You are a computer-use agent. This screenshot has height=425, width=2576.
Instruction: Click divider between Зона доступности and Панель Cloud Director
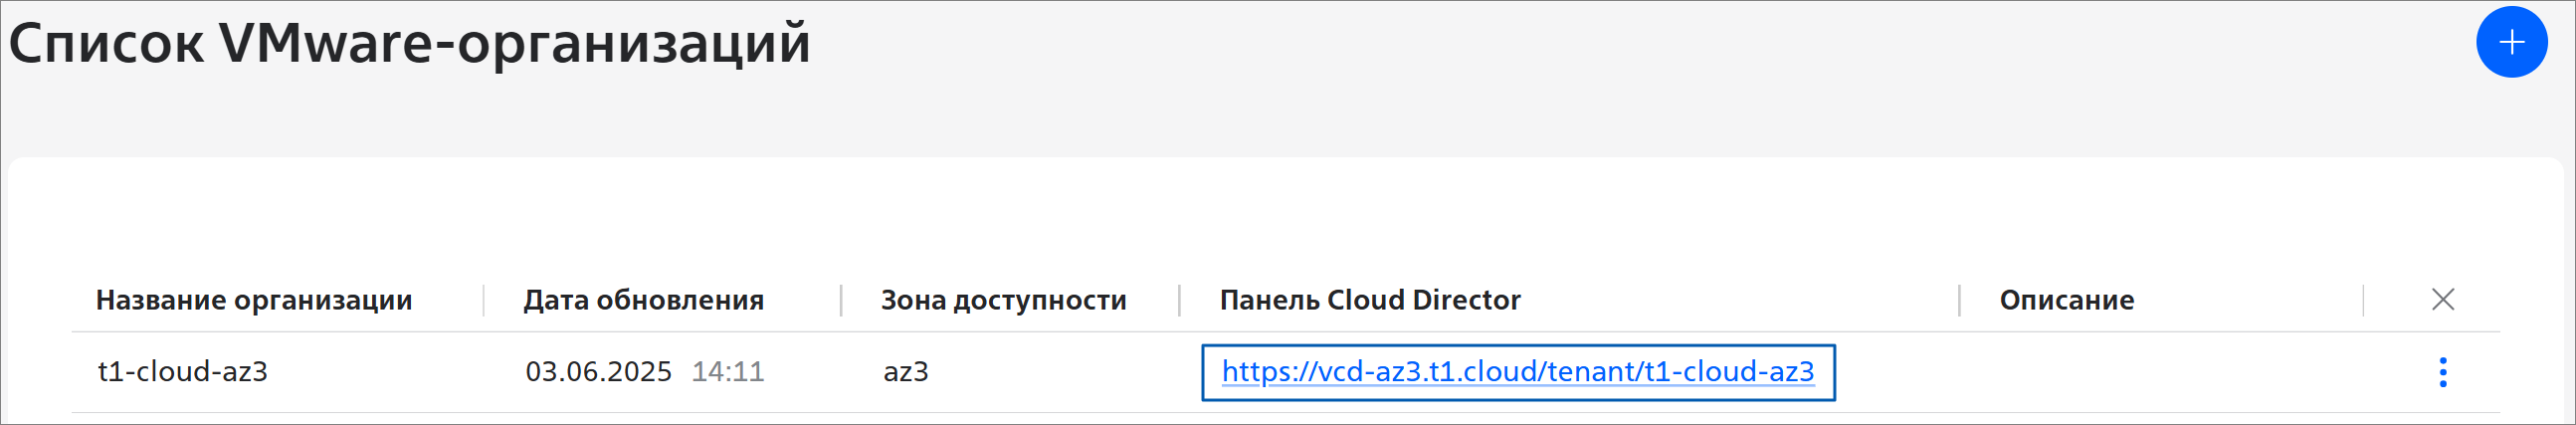pos(1180,300)
